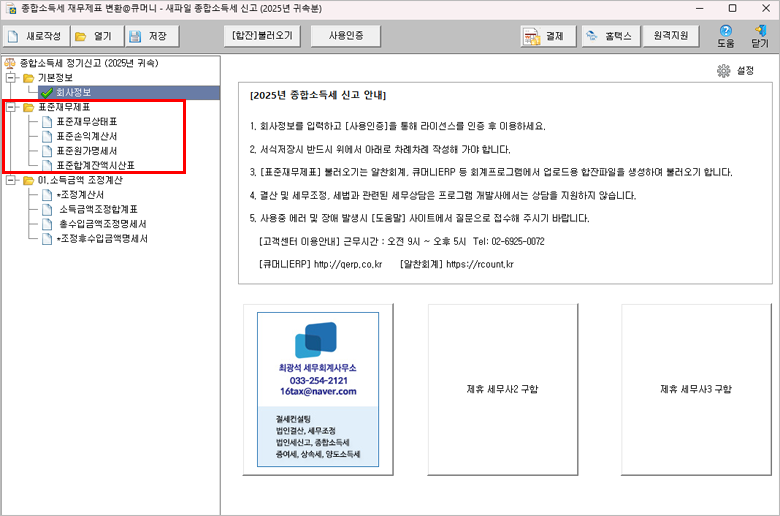Click the title bar application icon
780x516 pixels.
coord(10,8)
